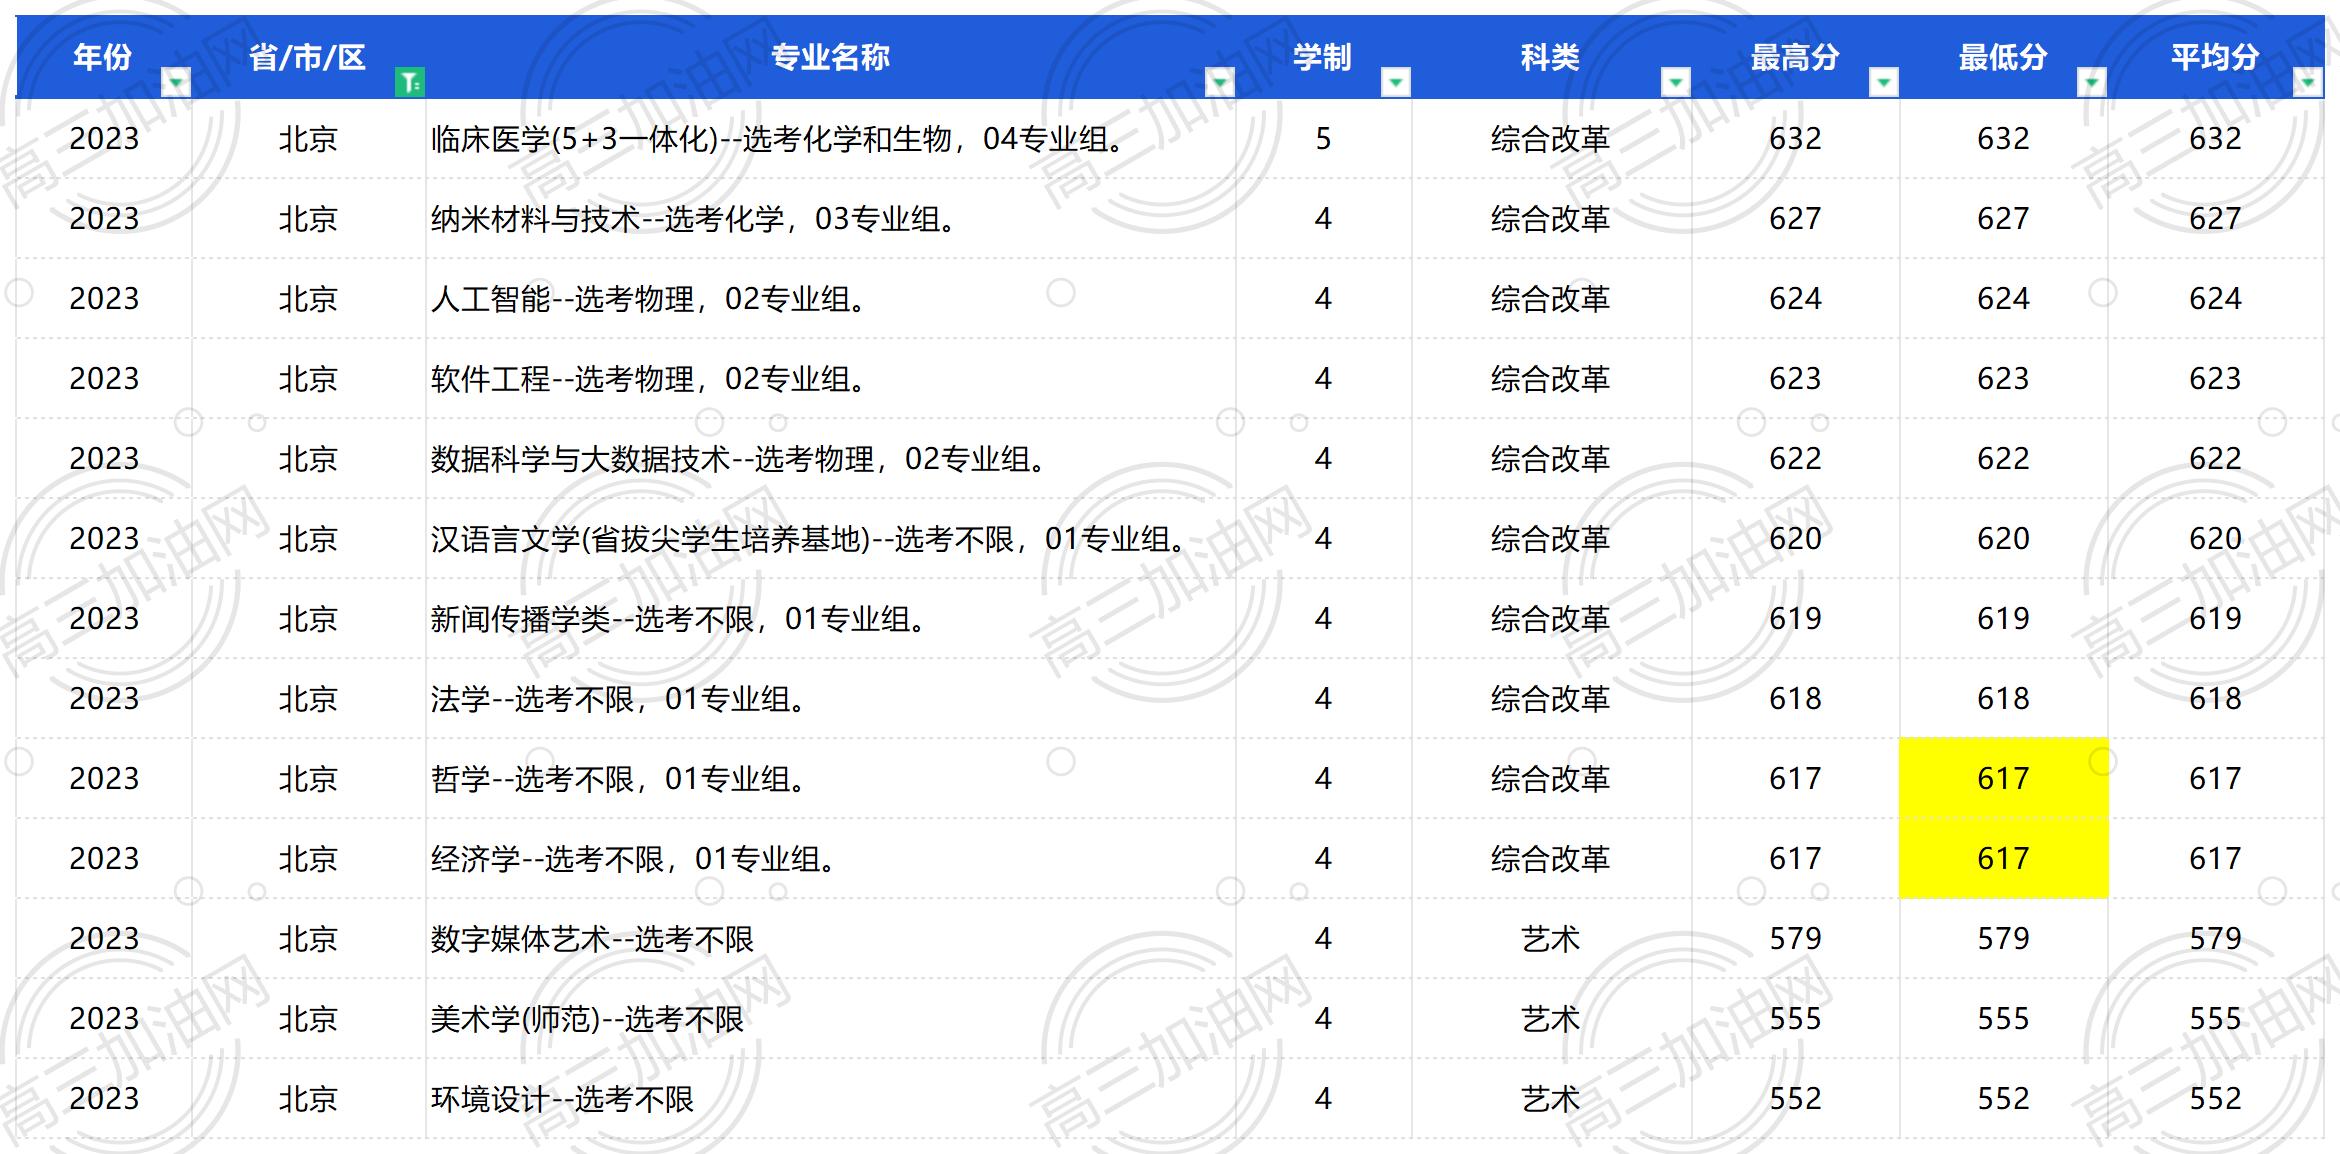Select 综合改革 in the 人工智能 row
This screenshot has width=2340, height=1154.
[1552, 299]
